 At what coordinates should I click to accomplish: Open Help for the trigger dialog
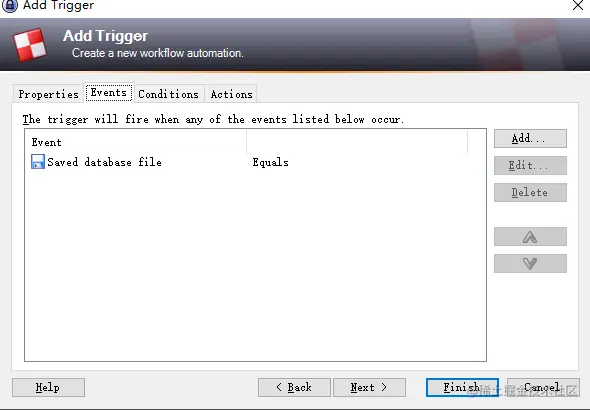(48, 387)
